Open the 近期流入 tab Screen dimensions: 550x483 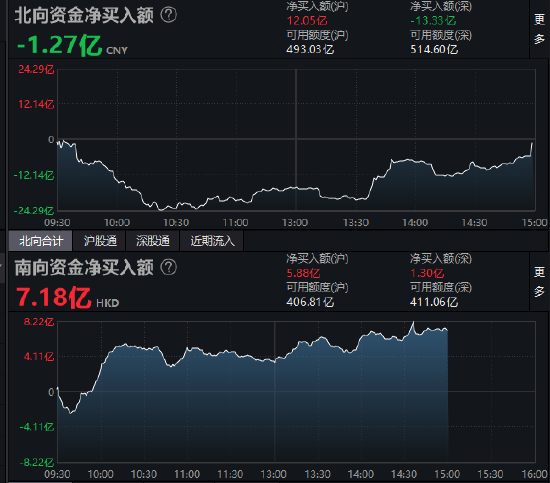click(212, 241)
